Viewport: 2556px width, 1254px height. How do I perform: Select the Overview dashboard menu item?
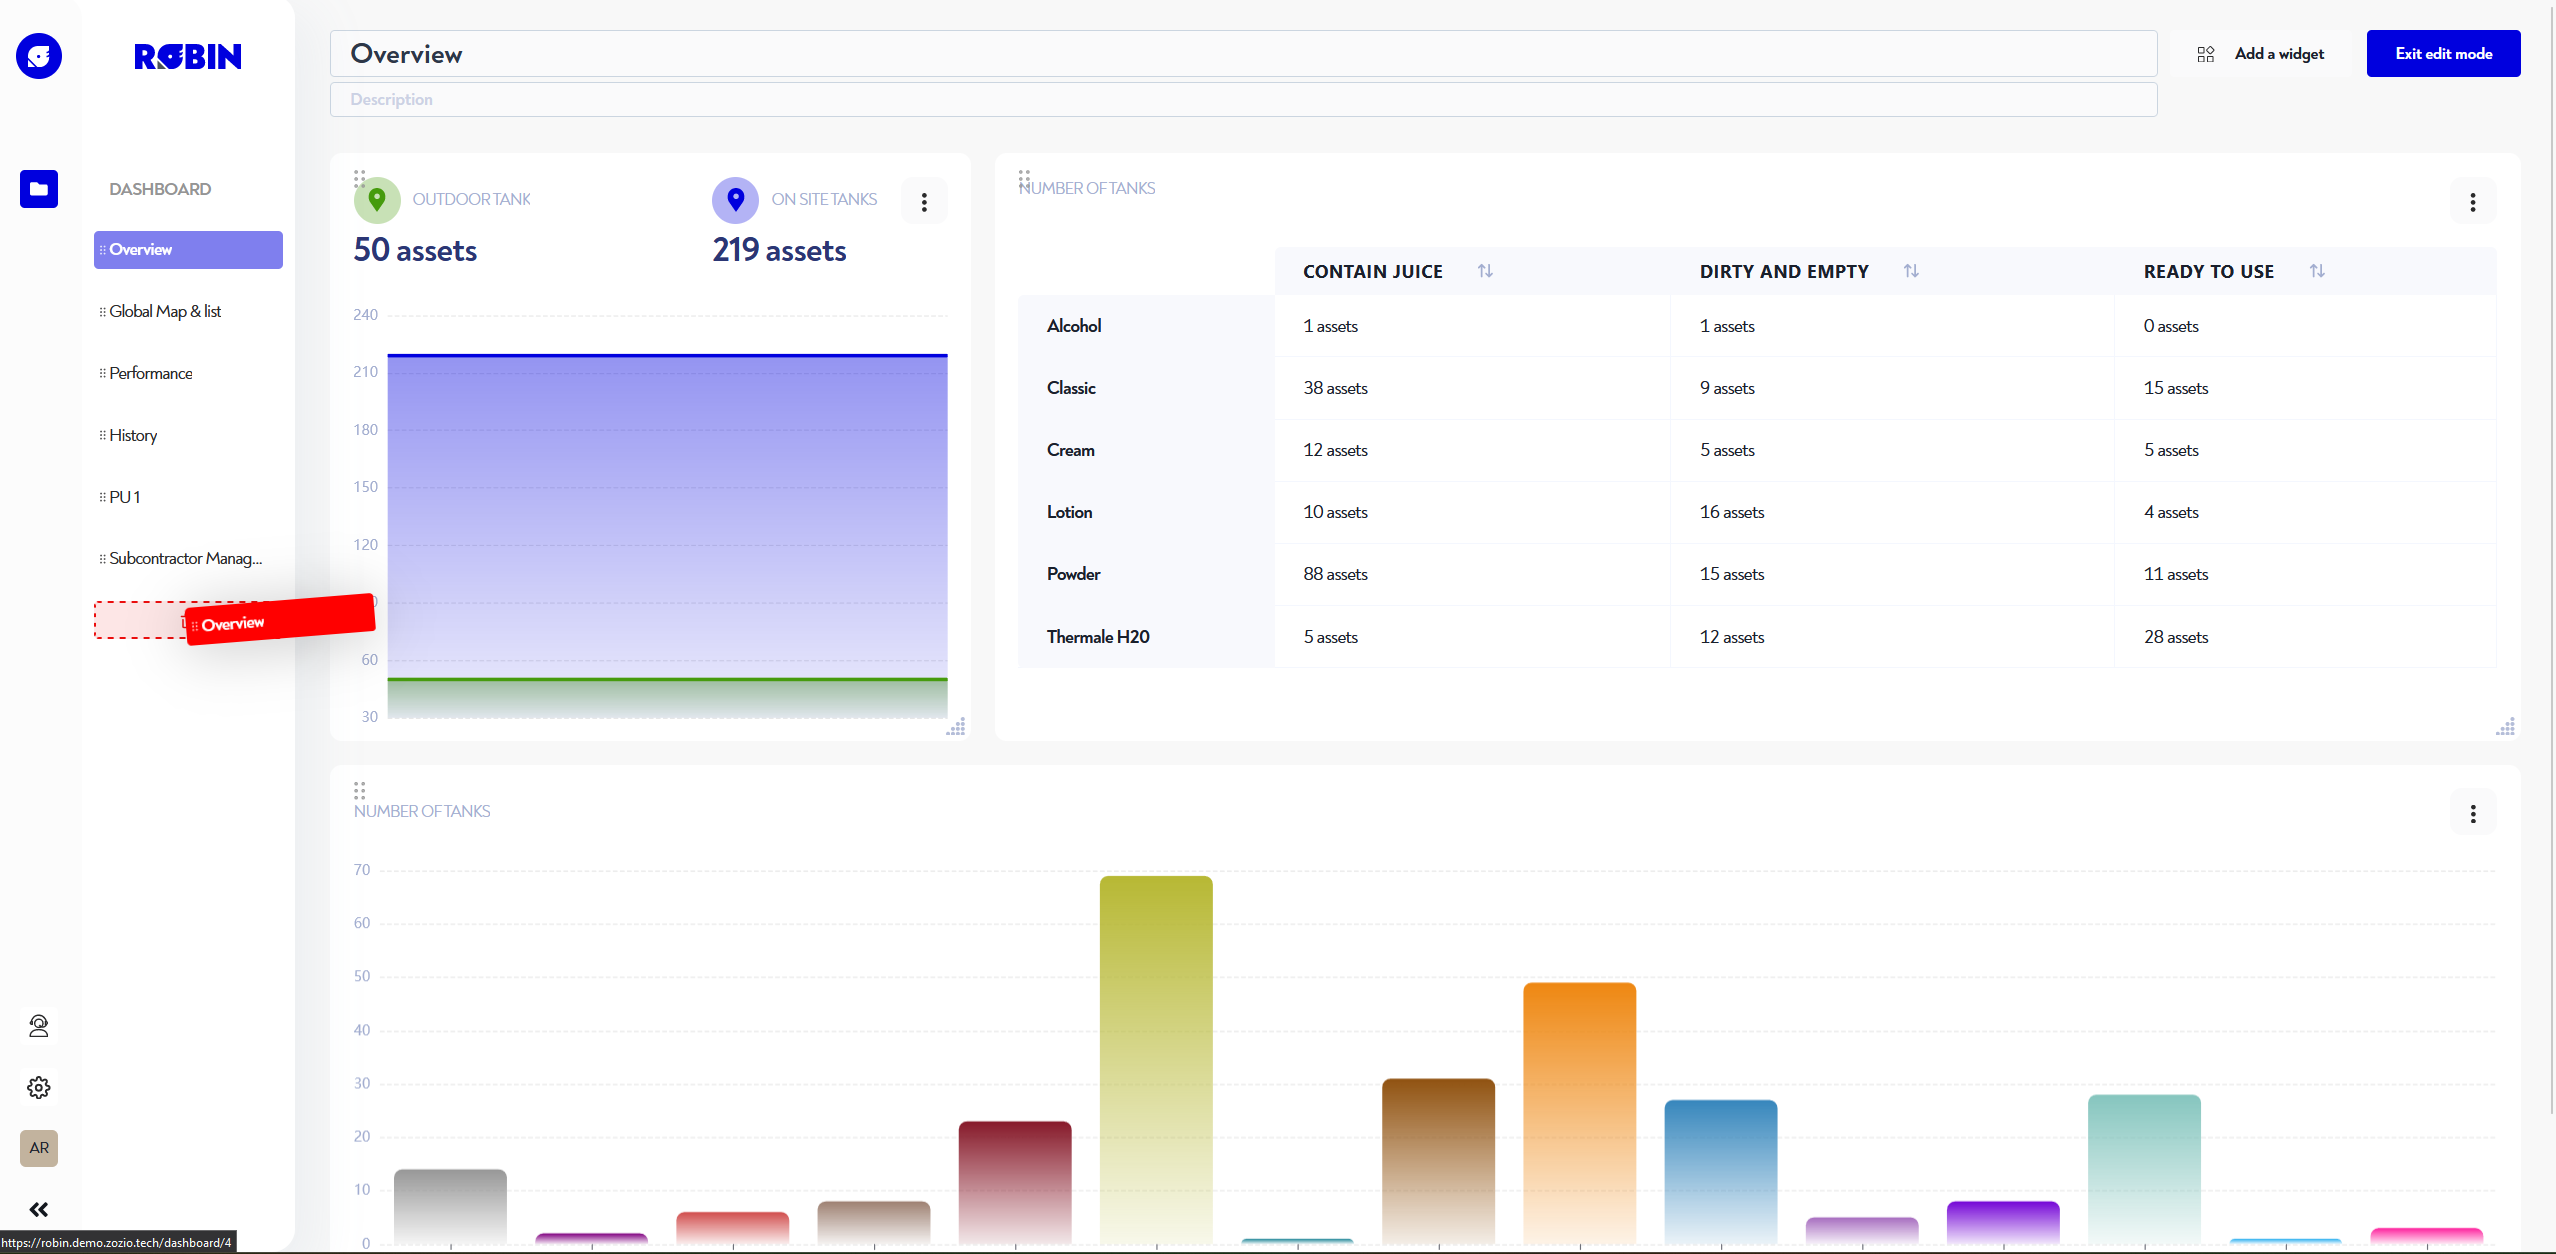click(188, 250)
